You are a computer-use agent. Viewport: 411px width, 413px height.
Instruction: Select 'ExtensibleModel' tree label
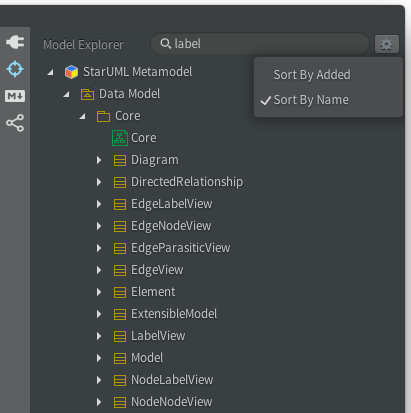[174, 314]
